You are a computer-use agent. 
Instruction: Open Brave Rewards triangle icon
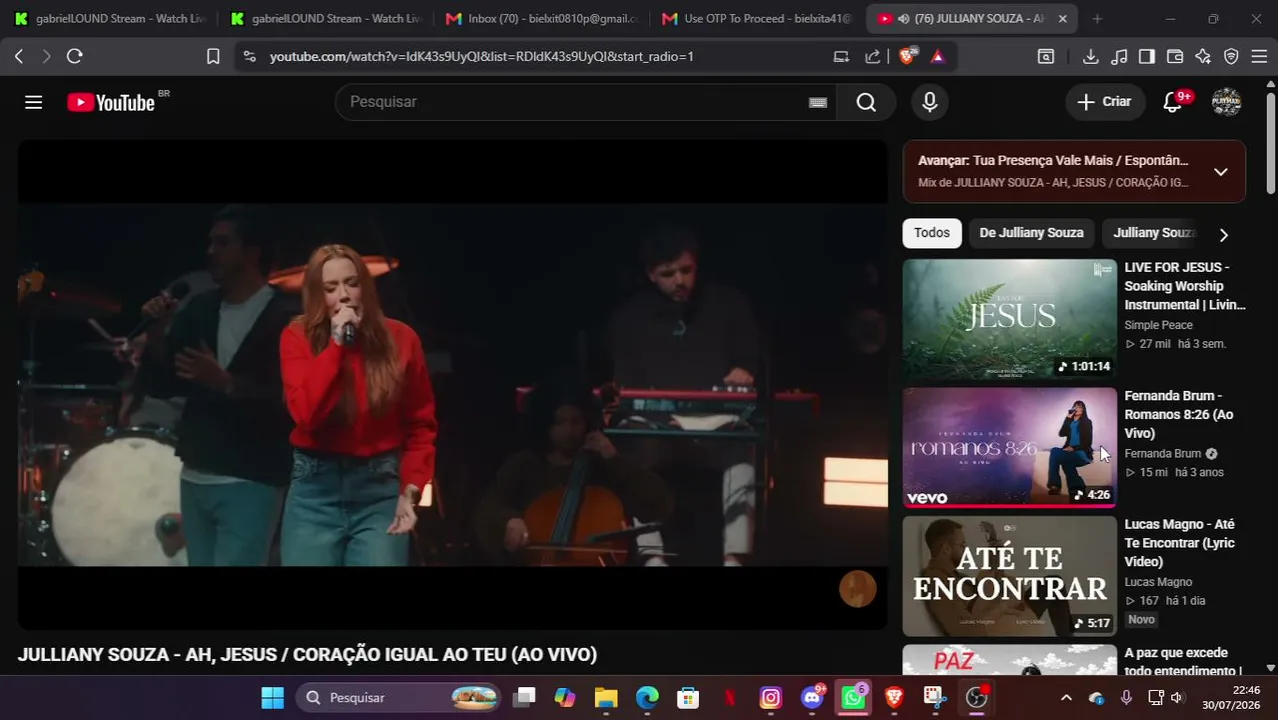click(x=937, y=56)
